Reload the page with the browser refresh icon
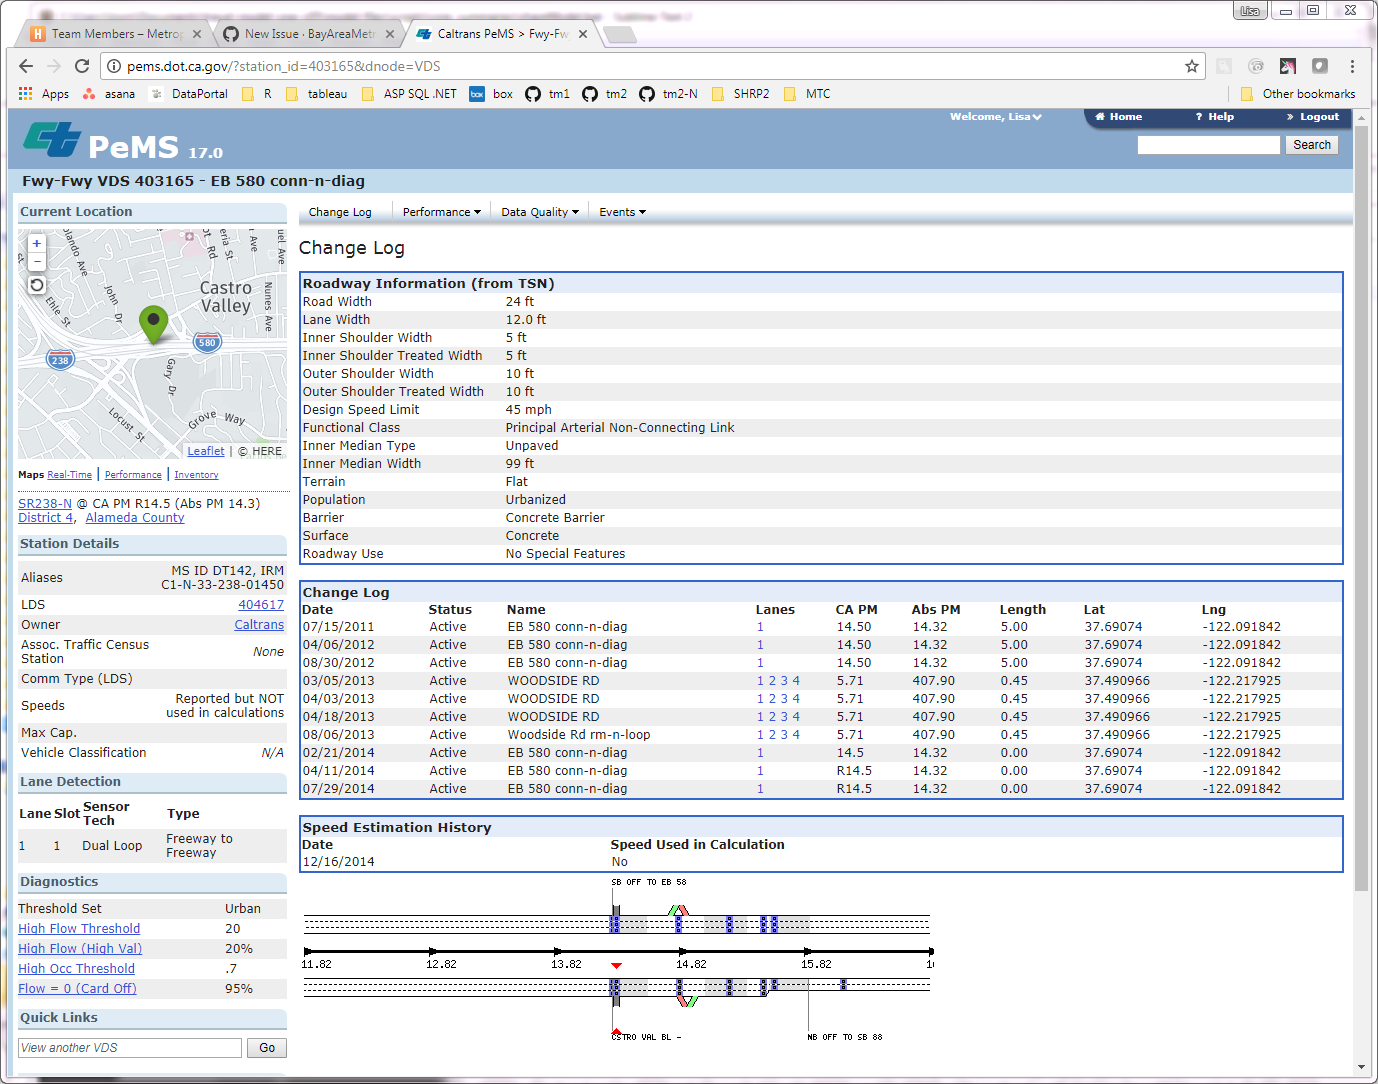Screen dimensions: 1378x1084 click(82, 66)
